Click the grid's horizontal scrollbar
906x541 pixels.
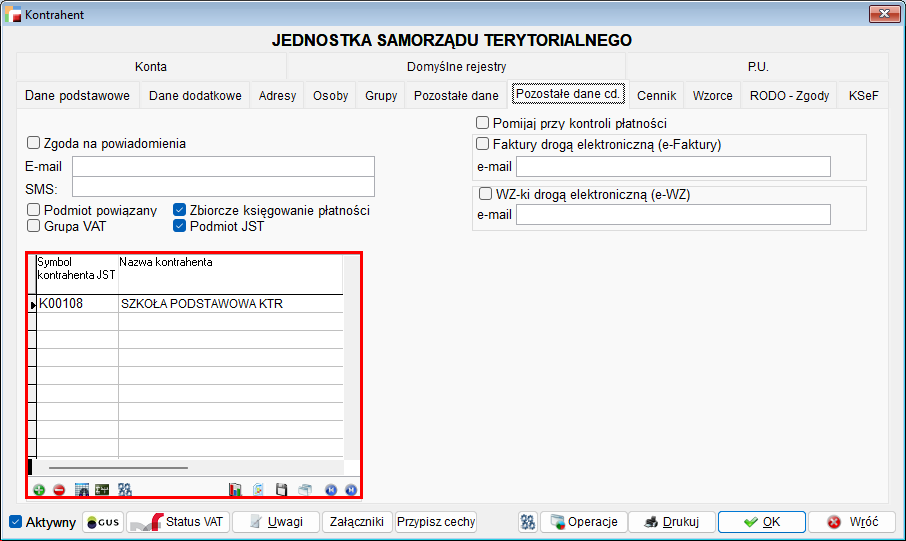tap(118, 467)
